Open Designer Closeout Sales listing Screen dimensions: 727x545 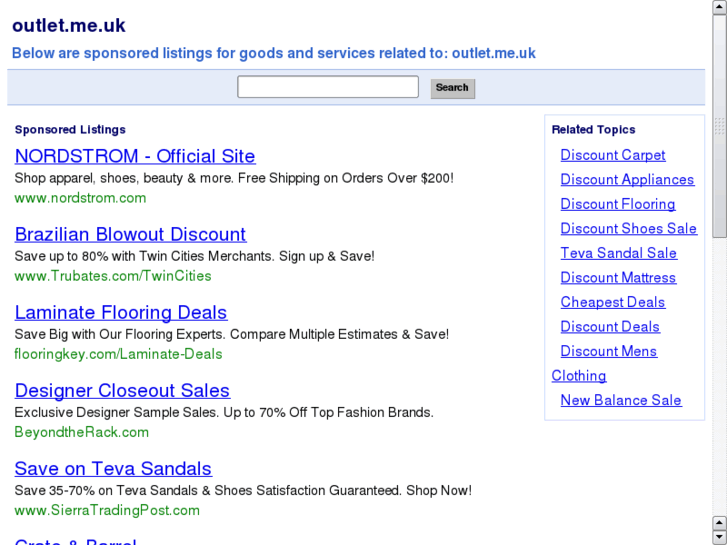(x=122, y=391)
